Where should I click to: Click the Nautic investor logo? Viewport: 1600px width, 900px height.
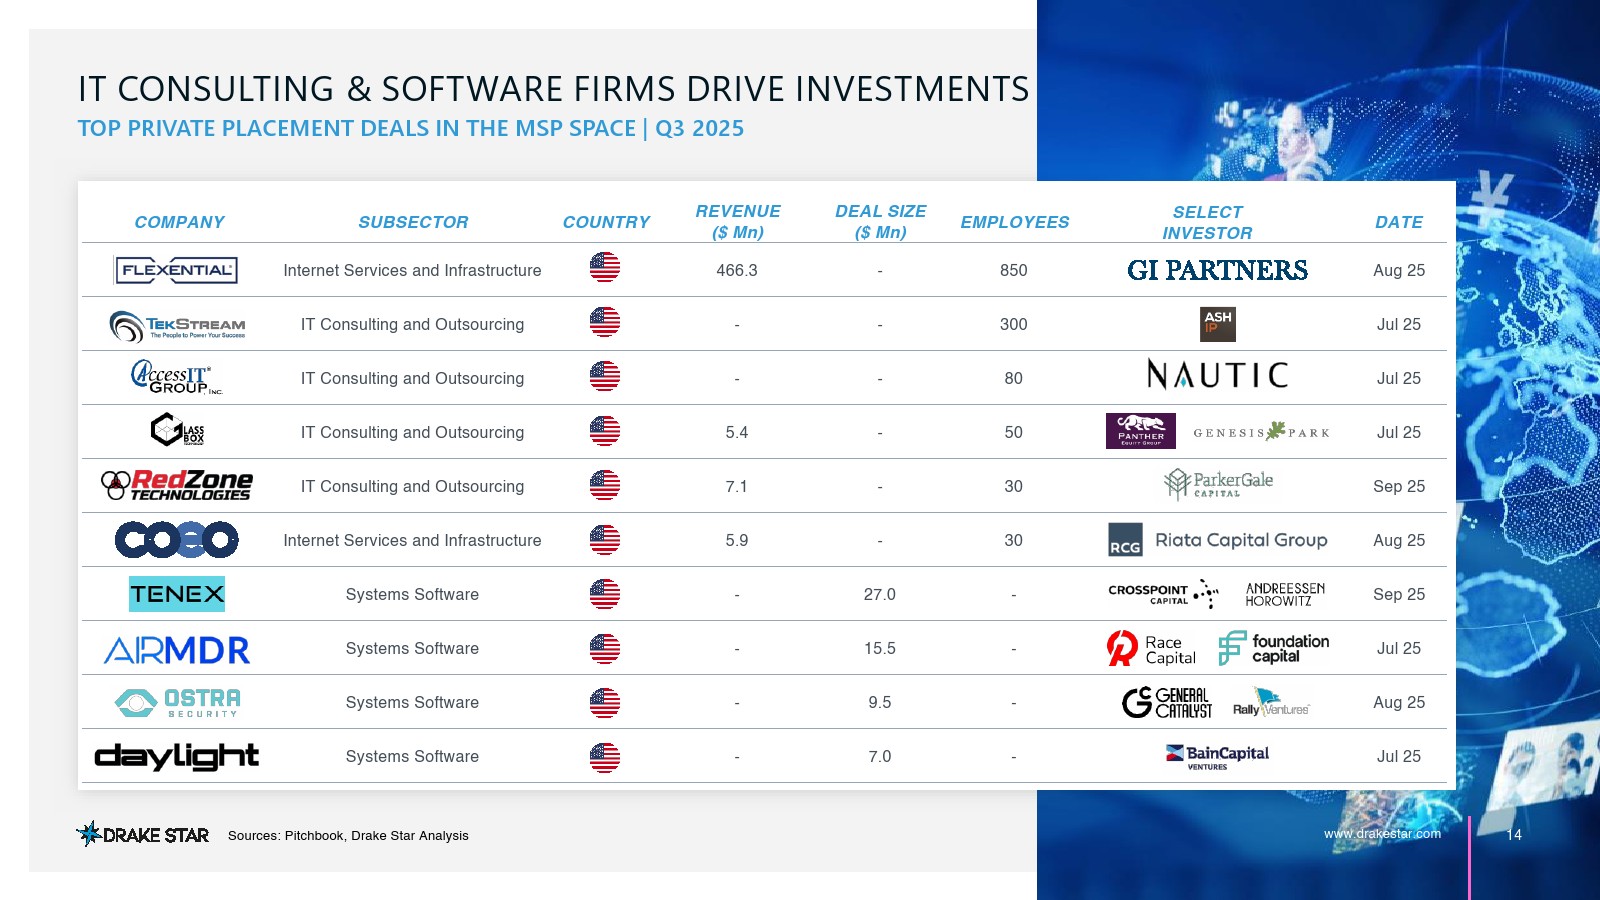[1217, 375]
